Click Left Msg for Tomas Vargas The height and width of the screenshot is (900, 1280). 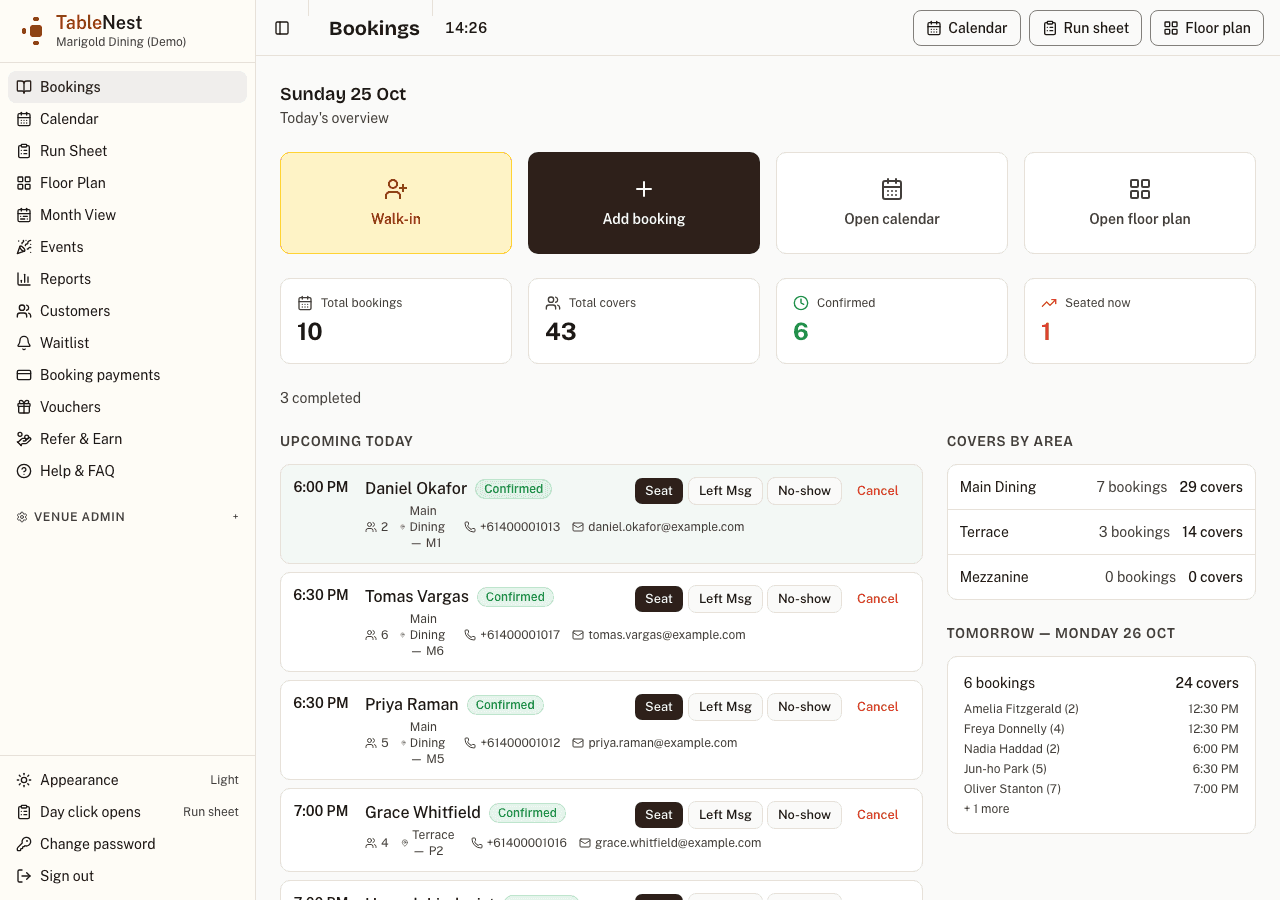click(725, 599)
